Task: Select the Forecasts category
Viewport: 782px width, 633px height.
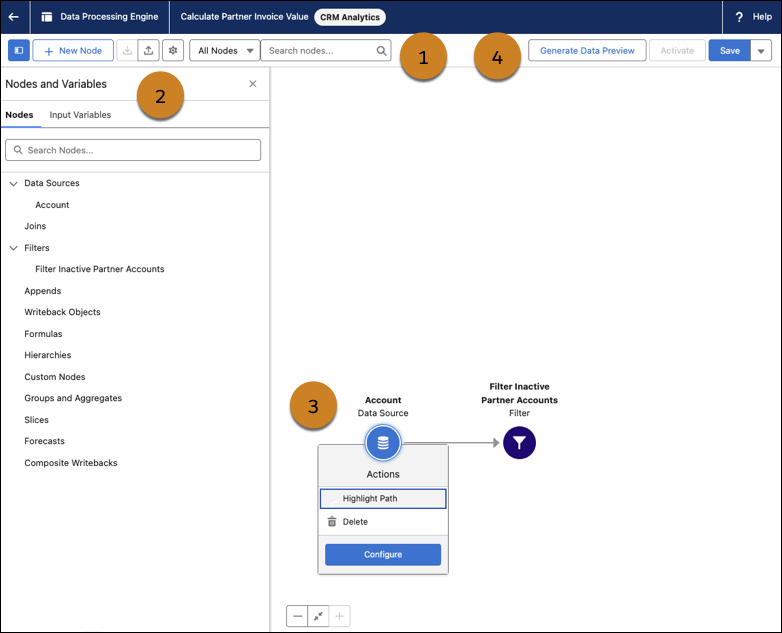Action: [44, 441]
